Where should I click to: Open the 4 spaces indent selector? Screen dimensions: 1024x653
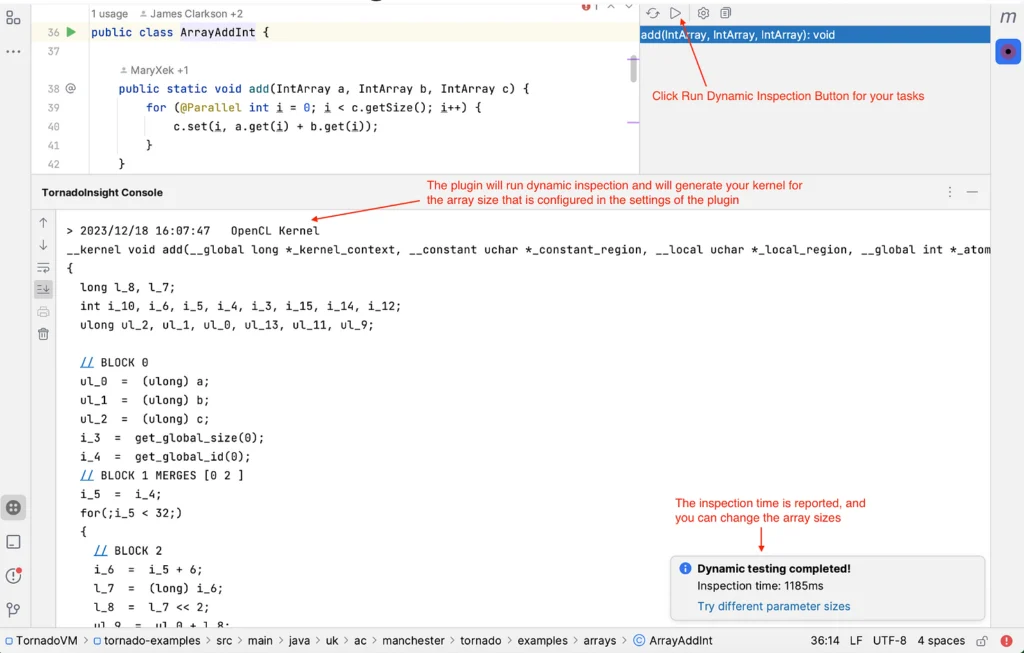coord(941,641)
